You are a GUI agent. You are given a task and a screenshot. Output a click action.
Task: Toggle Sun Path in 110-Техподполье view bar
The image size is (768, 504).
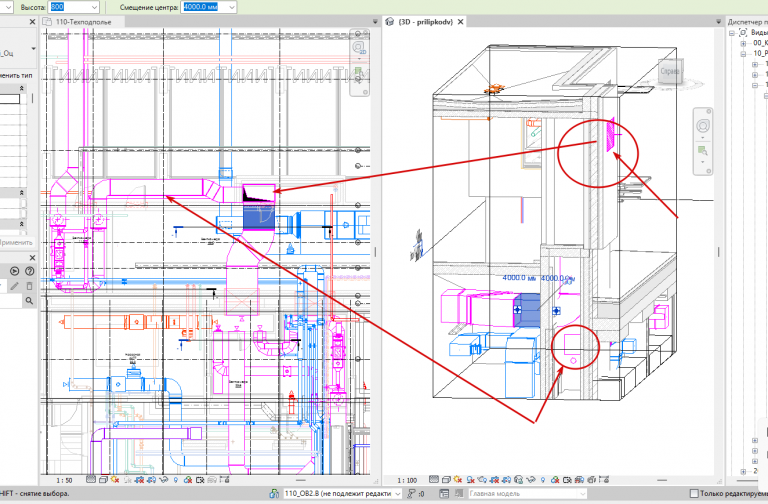point(115,480)
